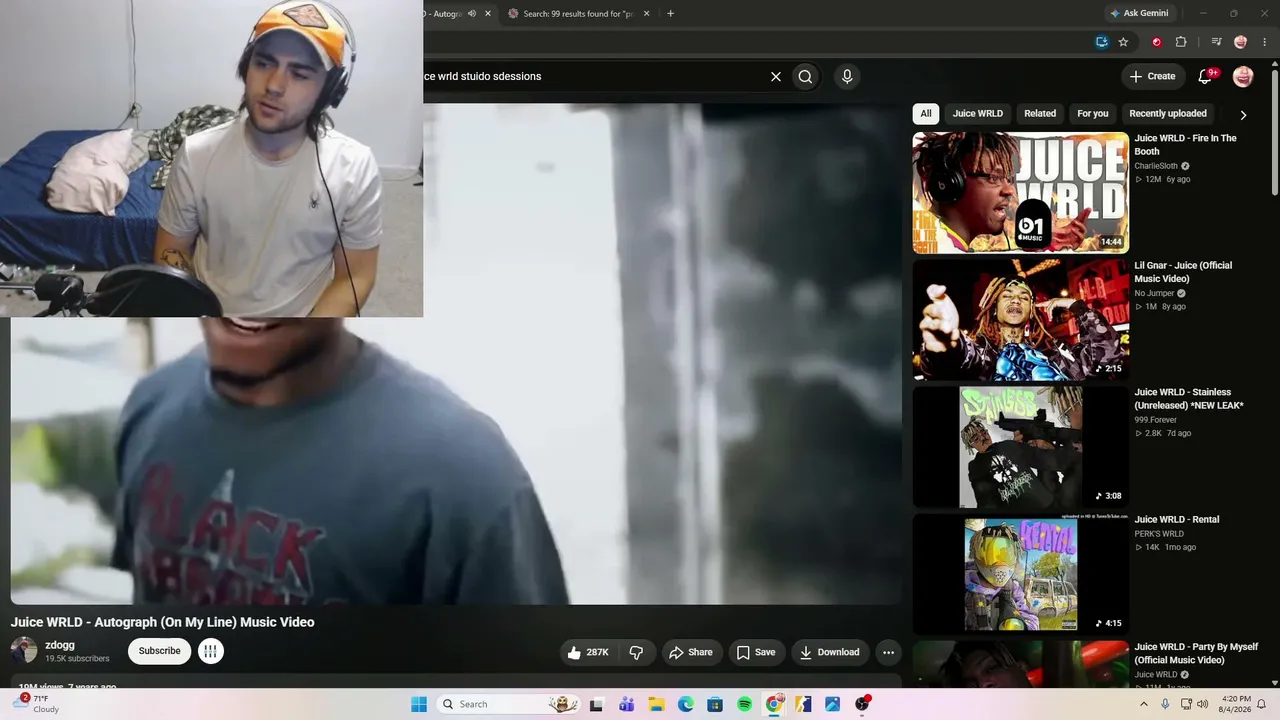Select the For you filter chip
The height and width of the screenshot is (720, 1280).
[x=1093, y=113]
